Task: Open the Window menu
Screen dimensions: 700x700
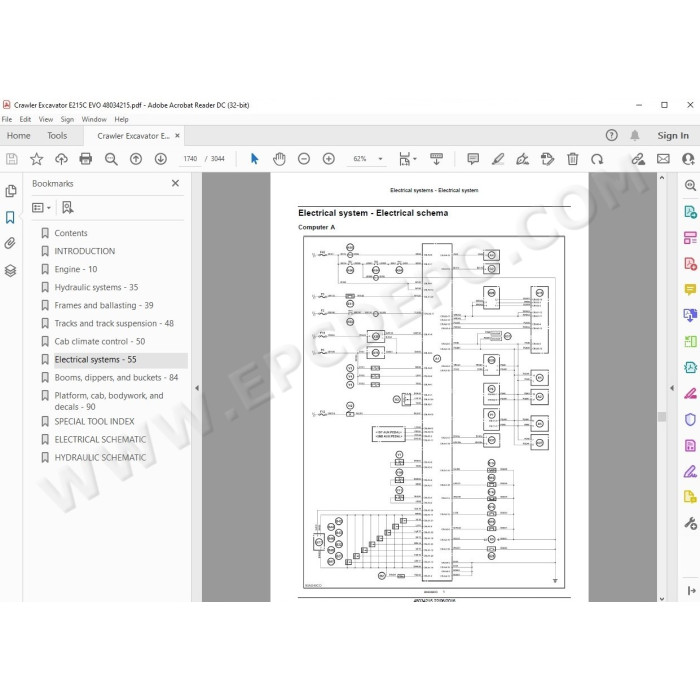Action: (x=94, y=119)
